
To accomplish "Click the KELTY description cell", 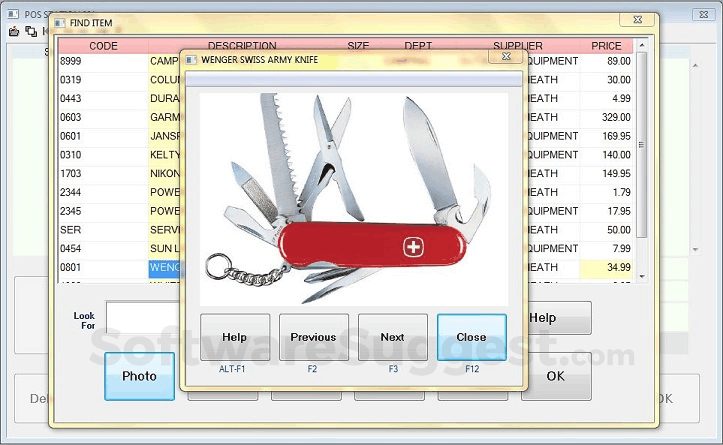I will [x=165, y=155].
